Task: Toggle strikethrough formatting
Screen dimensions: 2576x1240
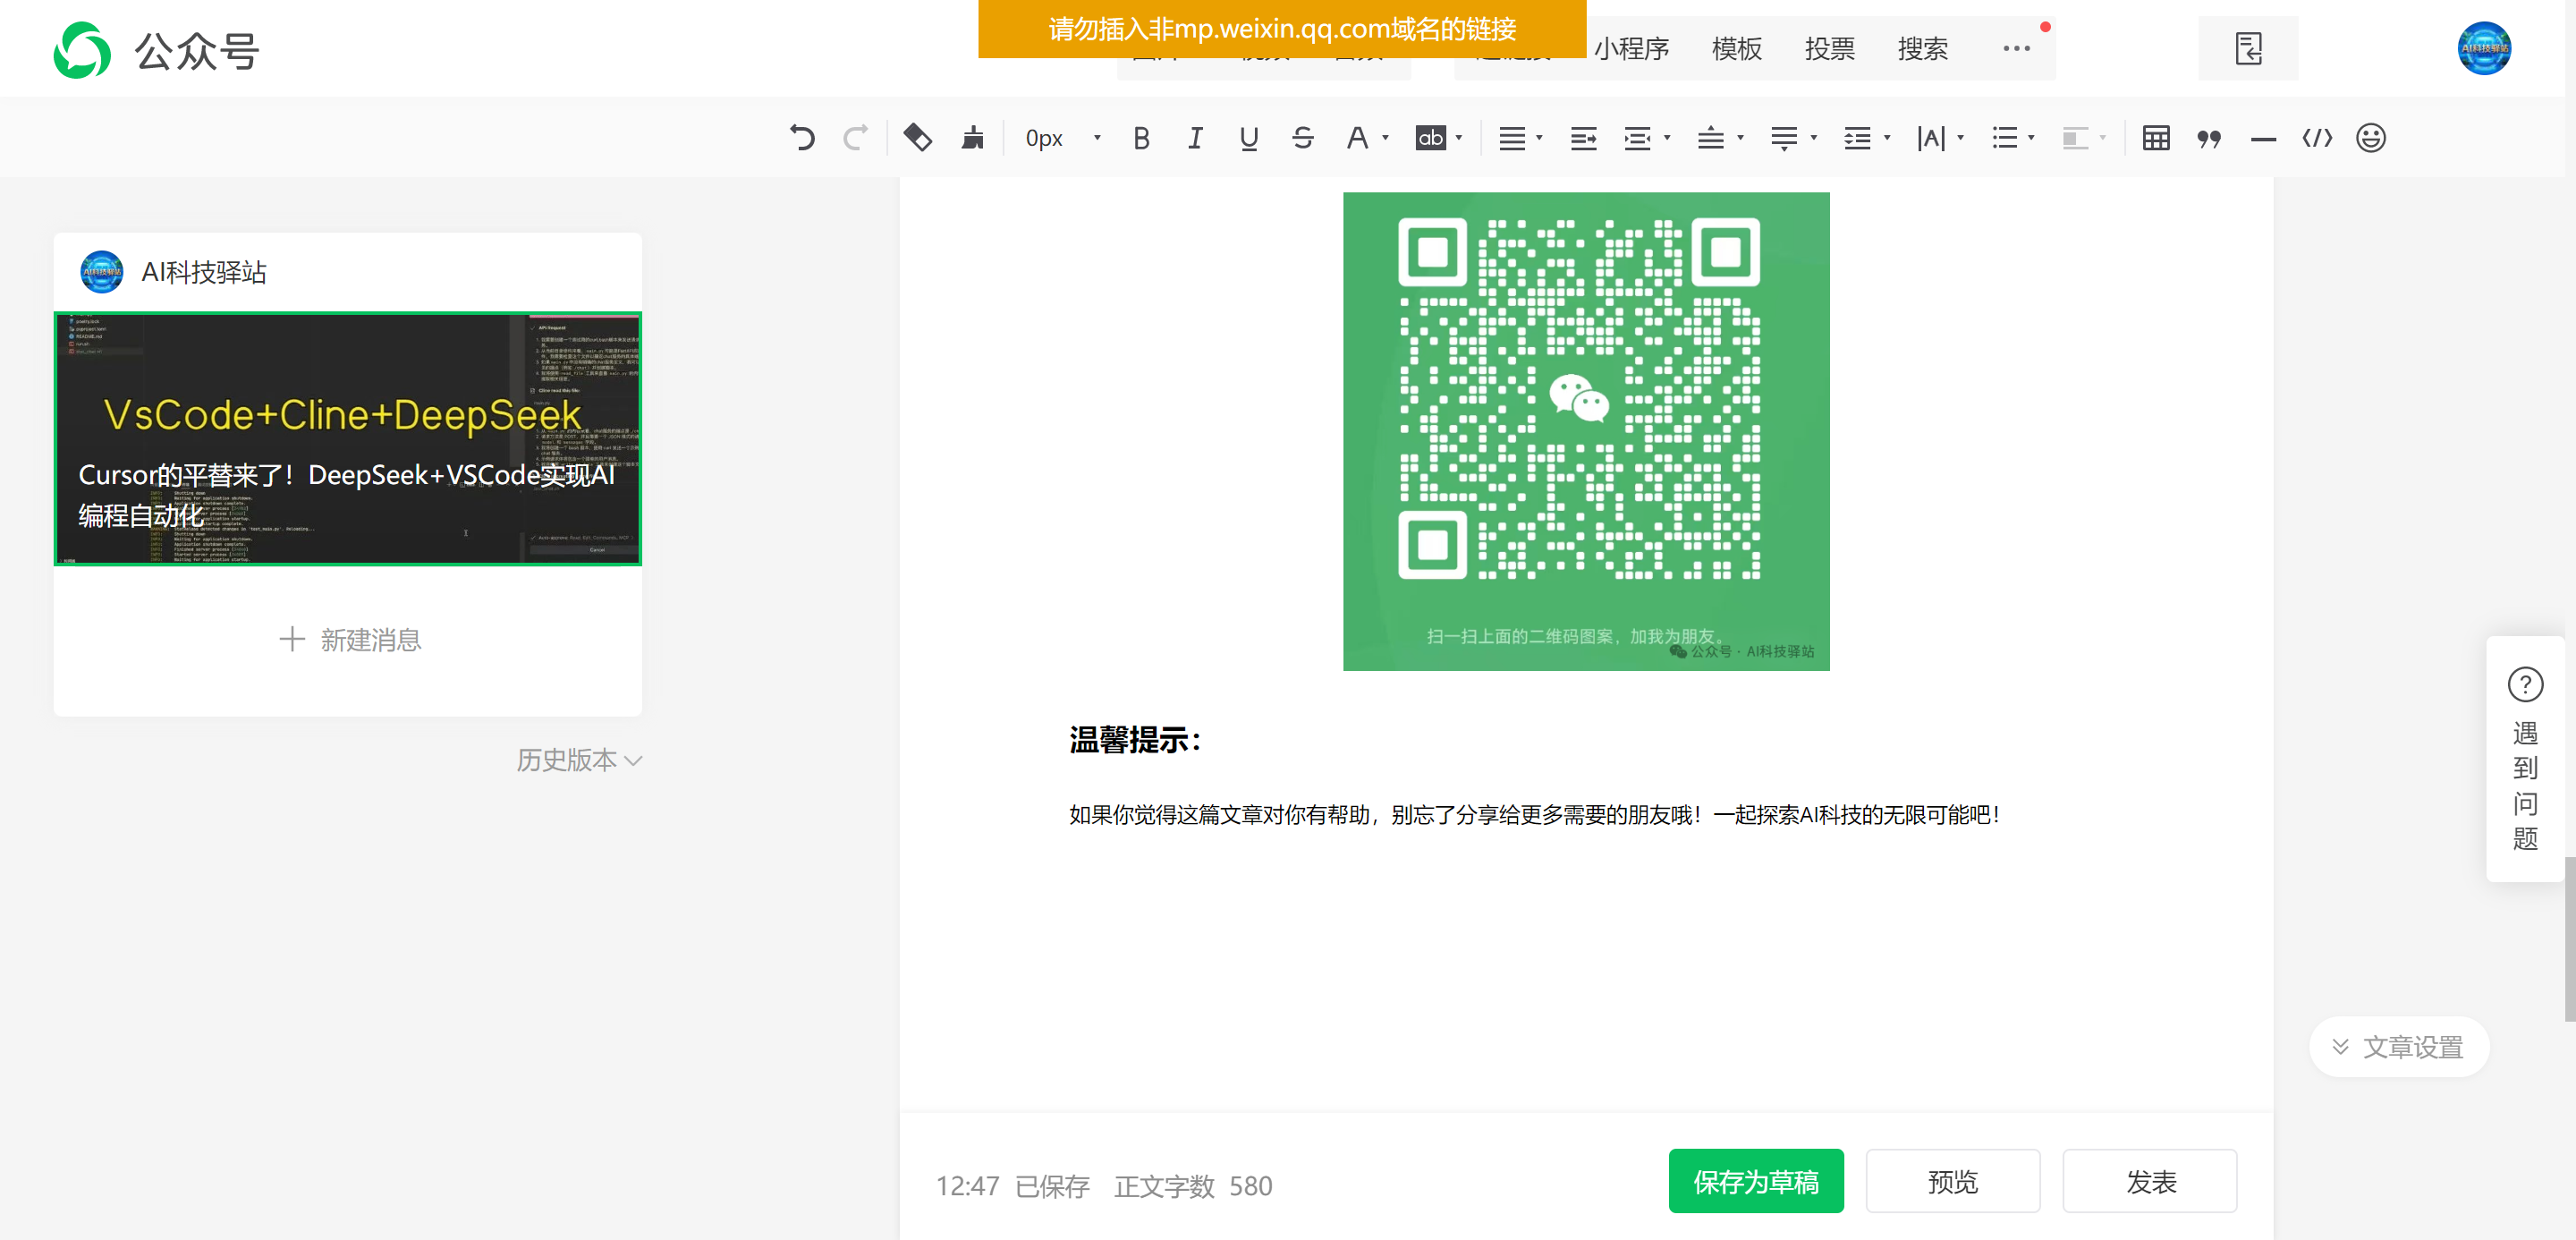Action: (x=1302, y=138)
